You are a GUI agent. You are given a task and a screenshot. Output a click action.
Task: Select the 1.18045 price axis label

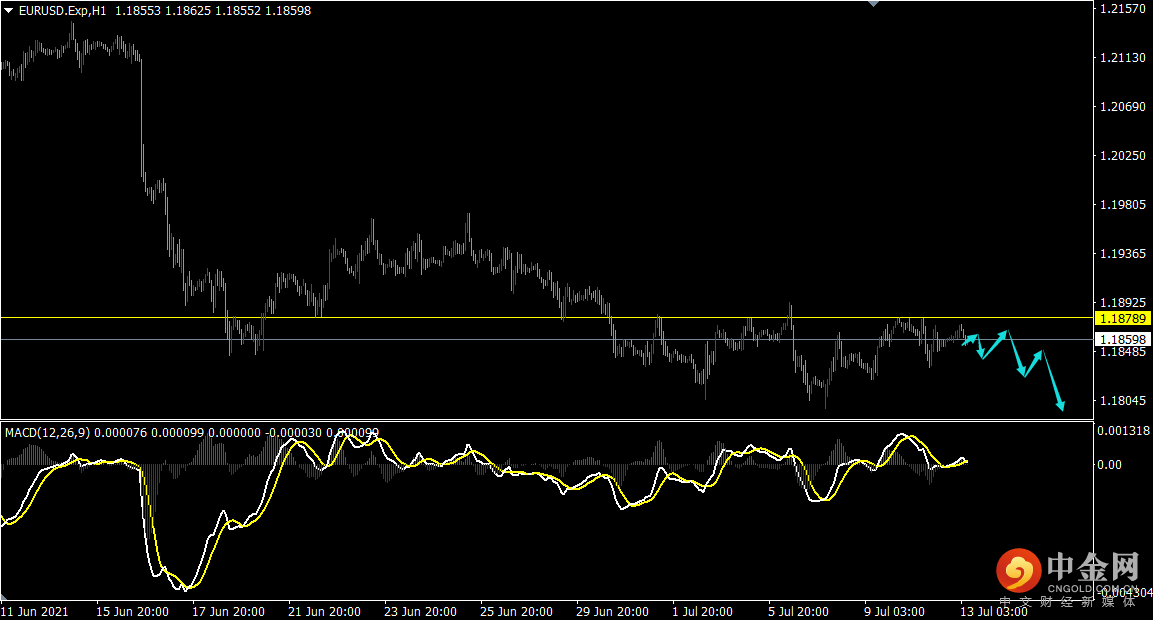(x=1121, y=401)
